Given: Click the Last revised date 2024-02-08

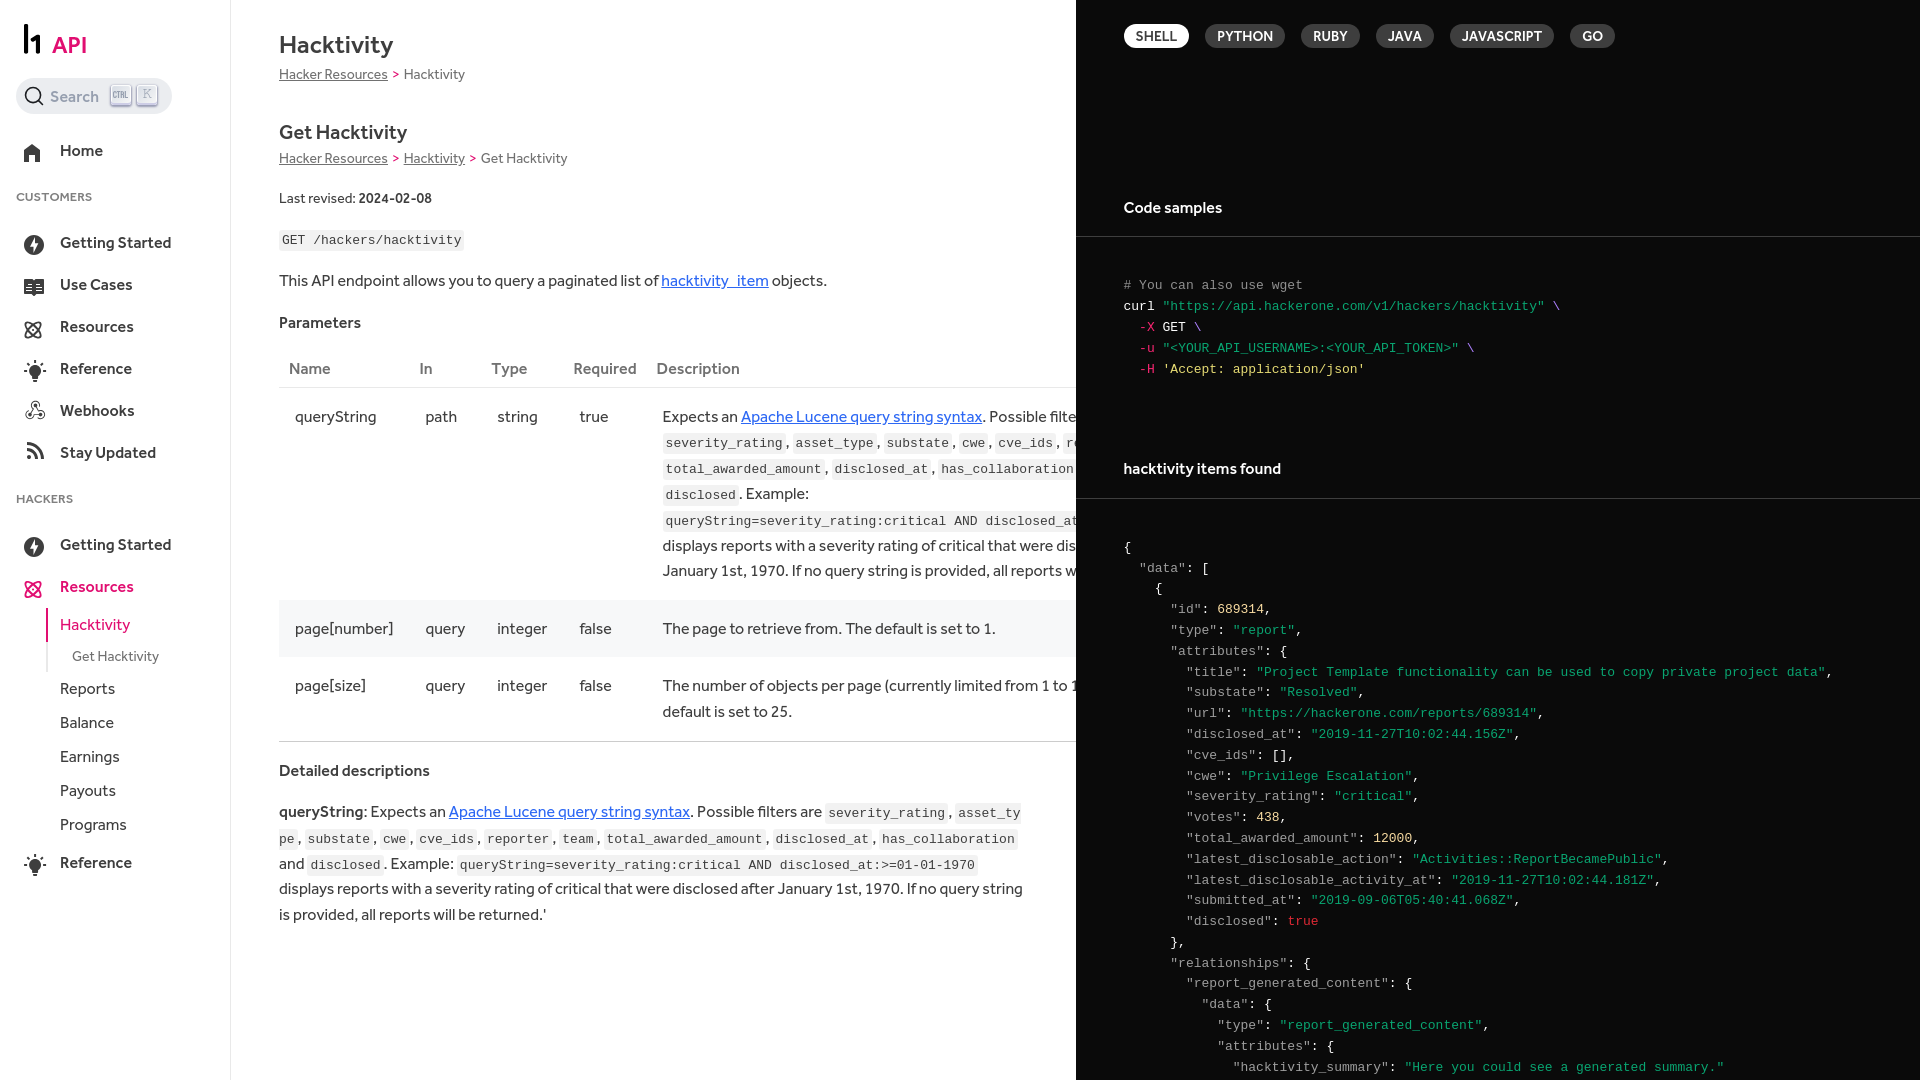Looking at the screenshot, I should coord(395,199).
